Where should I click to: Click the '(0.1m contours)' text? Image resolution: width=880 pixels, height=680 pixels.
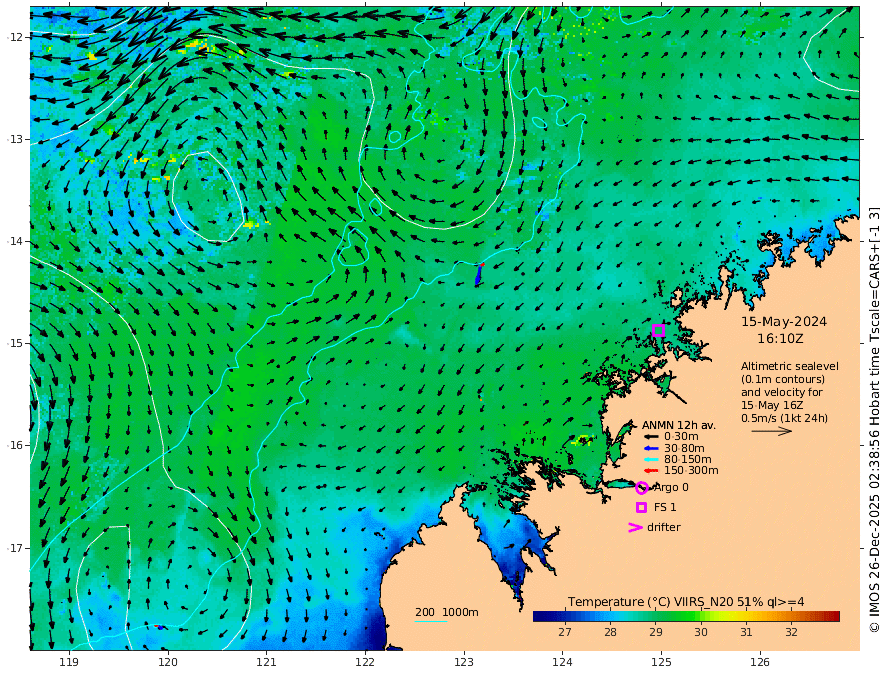click(x=783, y=379)
